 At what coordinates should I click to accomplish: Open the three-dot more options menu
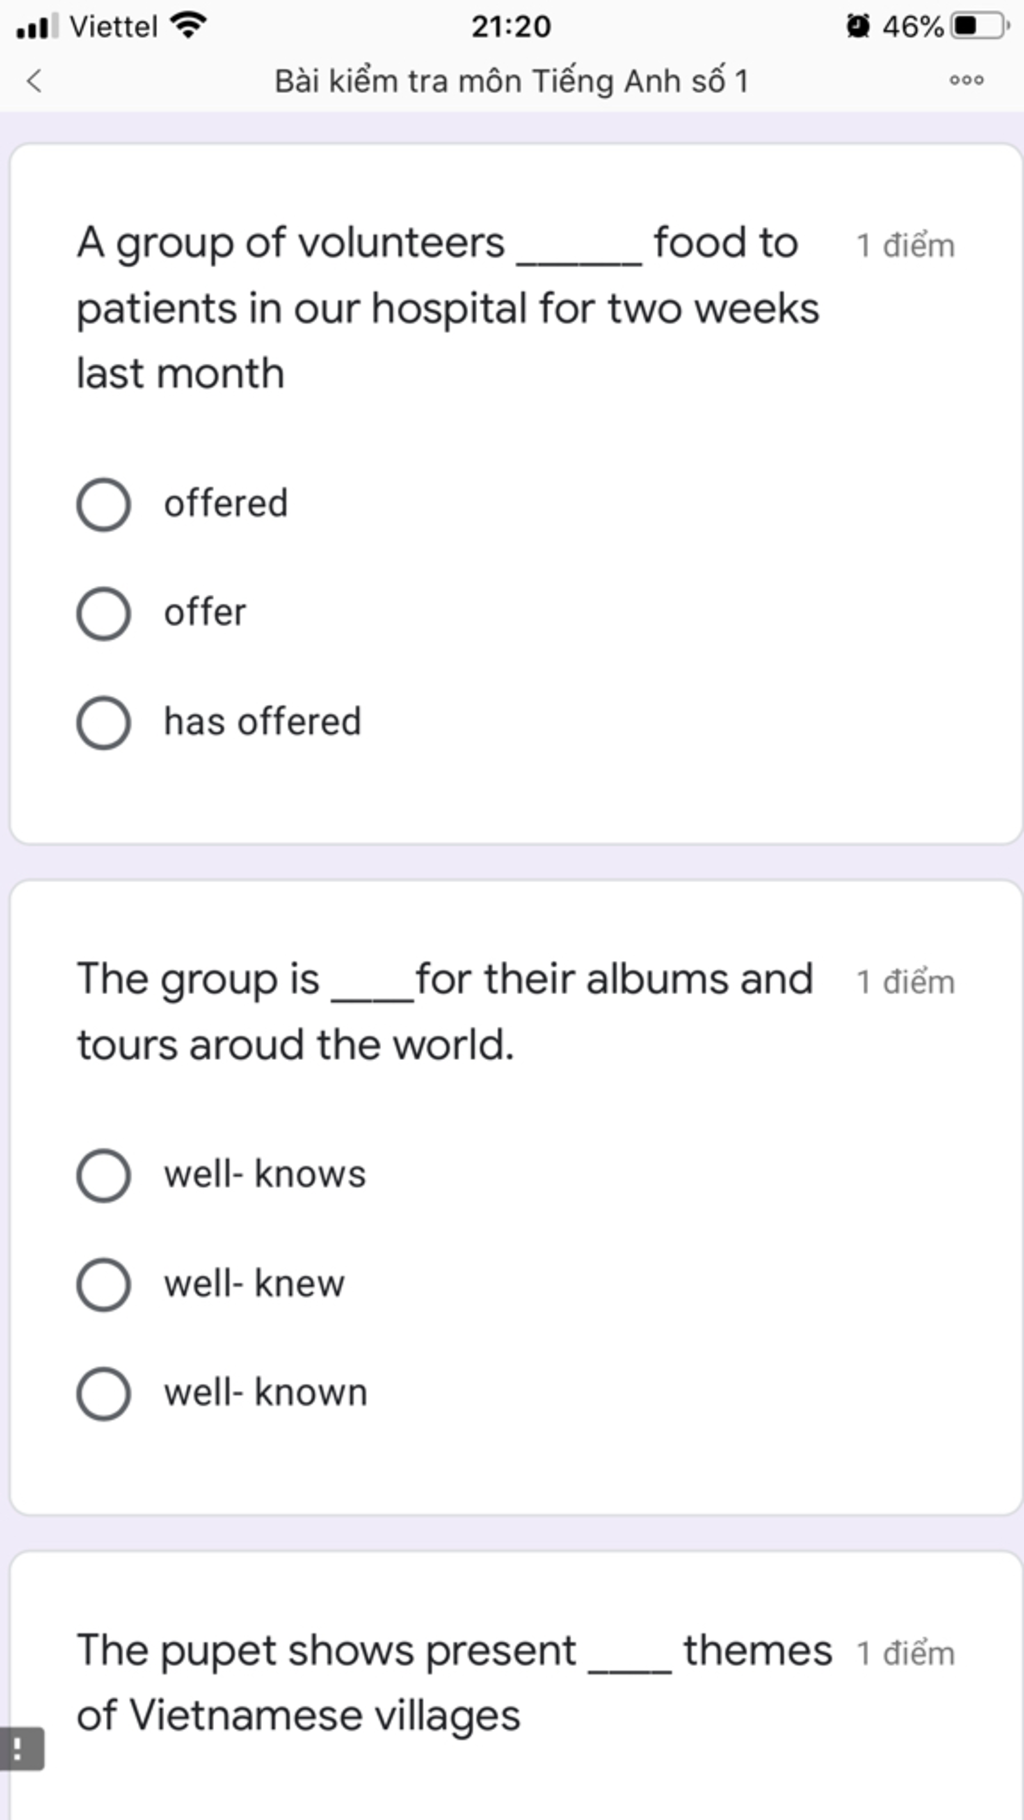pyautogui.click(x=966, y=80)
